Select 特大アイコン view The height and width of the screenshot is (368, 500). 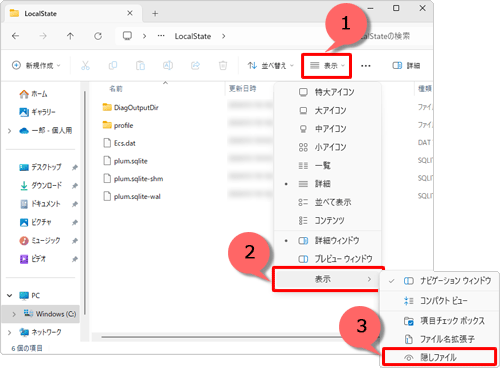pyautogui.click(x=327, y=92)
